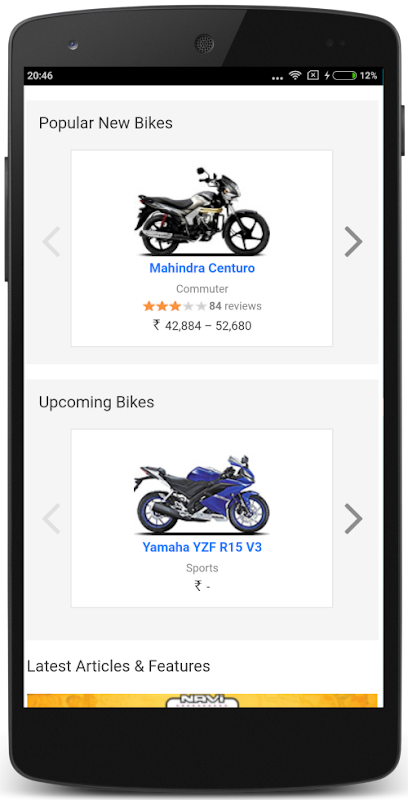Viewport: 408px width, 800px height.
Task: Tap the Wi-Fi status icon
Action: [295, 76]
